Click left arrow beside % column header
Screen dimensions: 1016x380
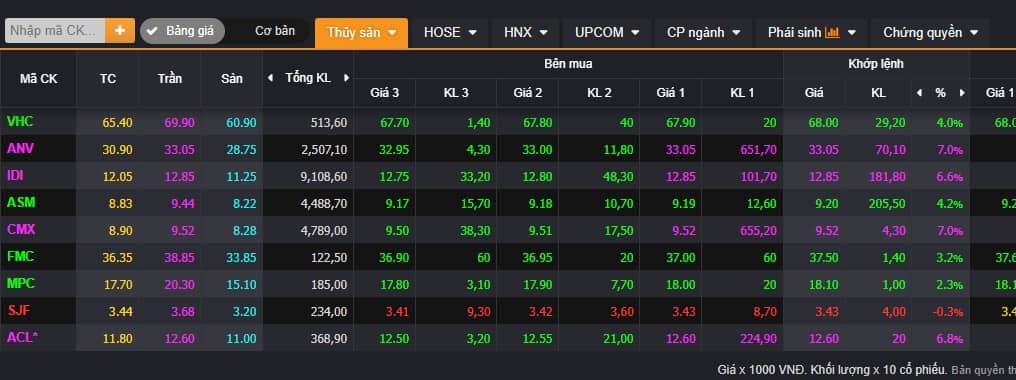click(919, 93)
